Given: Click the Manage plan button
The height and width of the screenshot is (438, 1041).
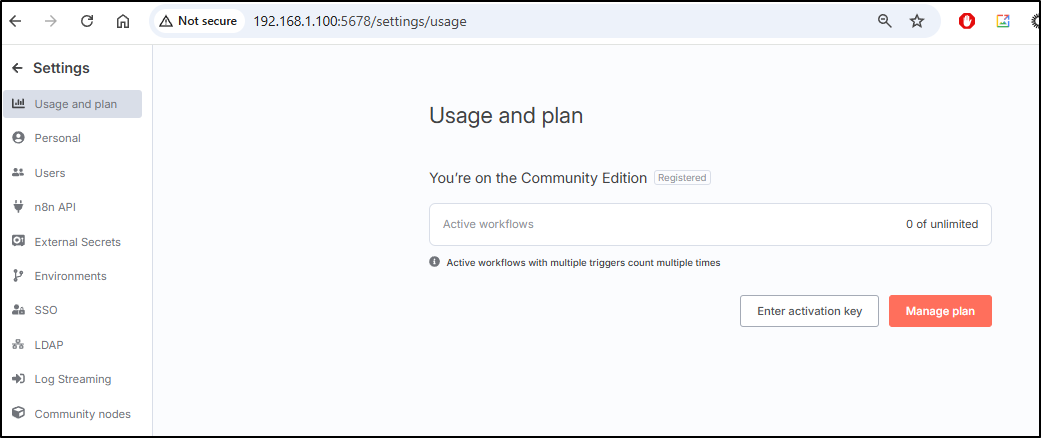Looking at the screenshot, I should 940,311.
